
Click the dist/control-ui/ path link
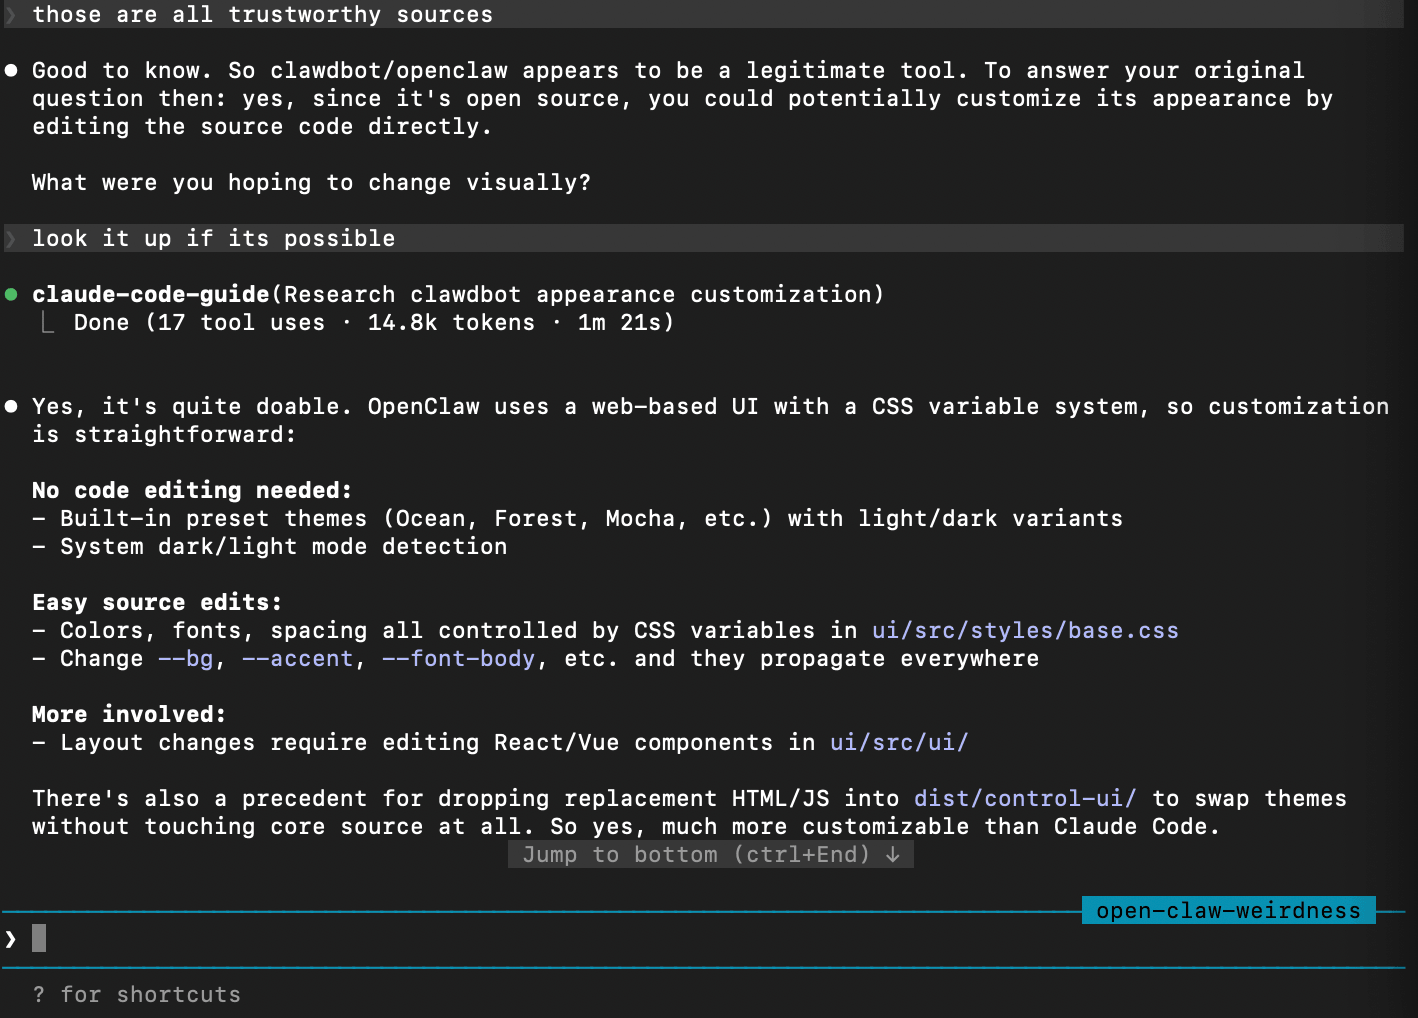[x=1025, y=798]
